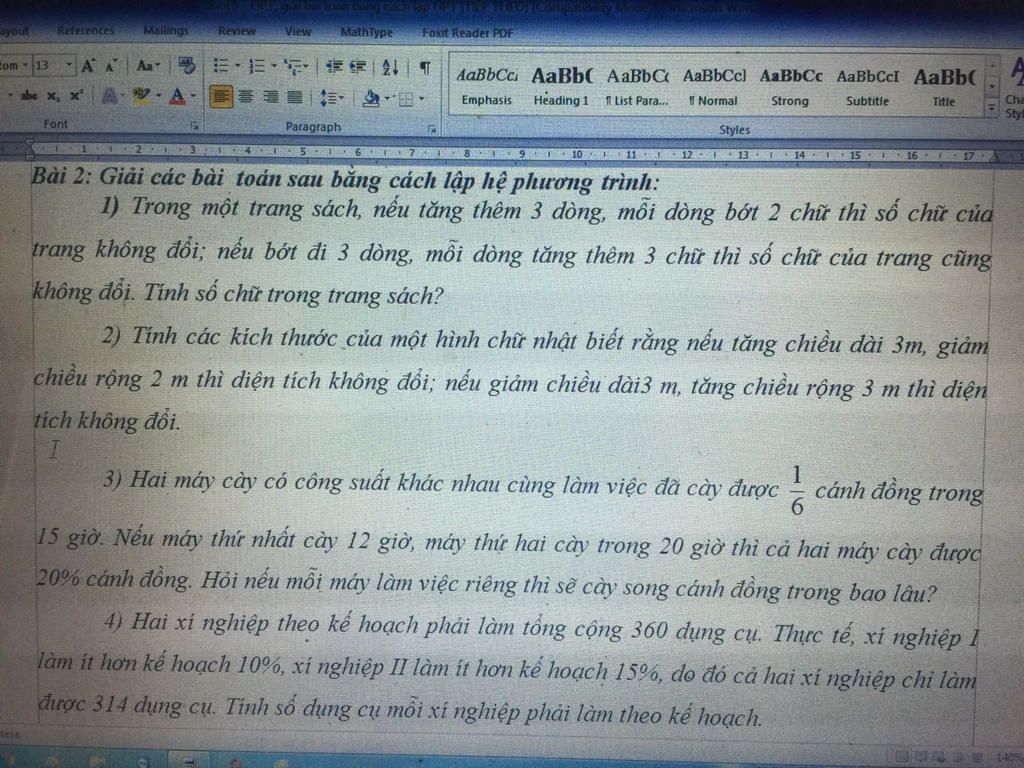
Task: Click the Change Styles button
Action: click(x=1014, y=88)
